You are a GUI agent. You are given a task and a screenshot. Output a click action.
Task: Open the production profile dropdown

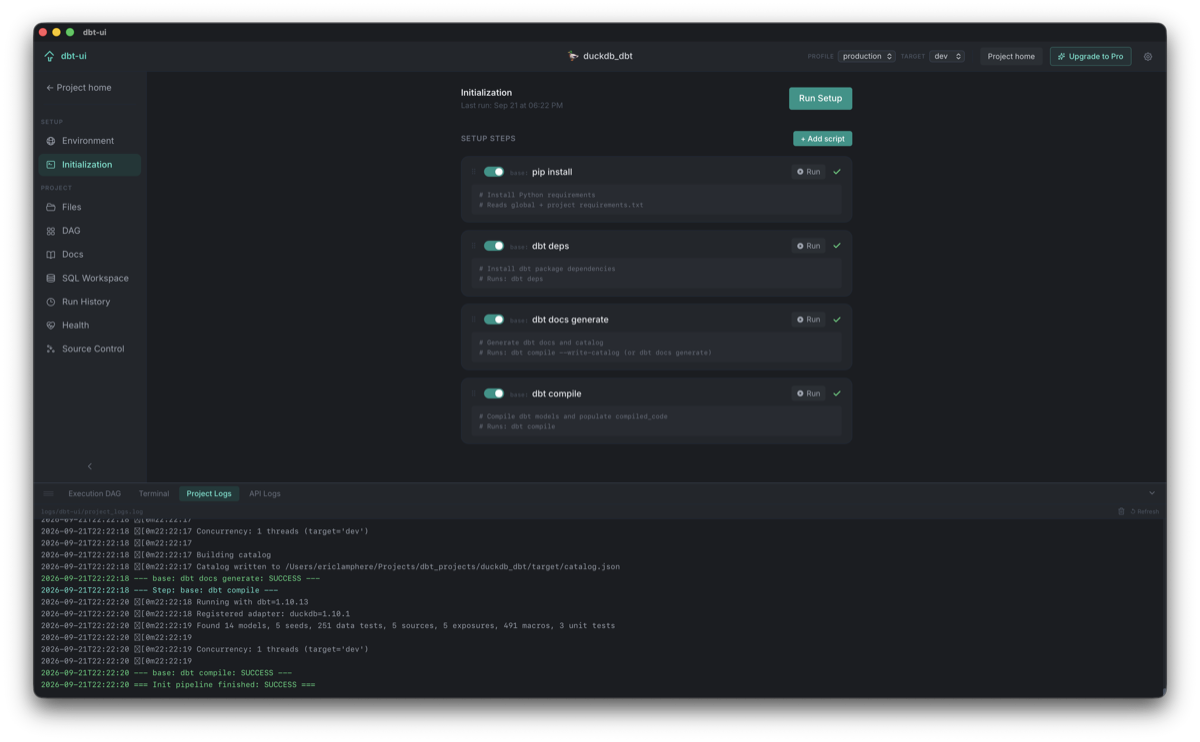tap(866, 57)
